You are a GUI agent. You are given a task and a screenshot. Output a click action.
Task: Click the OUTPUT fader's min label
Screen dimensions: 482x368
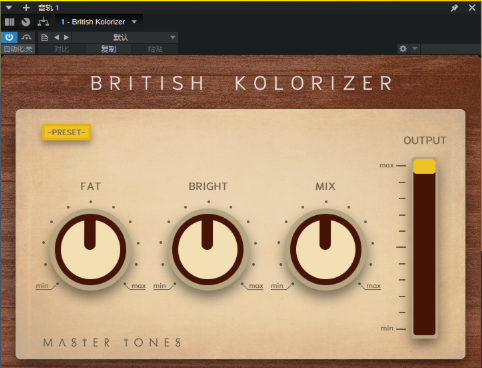(387, 328)
